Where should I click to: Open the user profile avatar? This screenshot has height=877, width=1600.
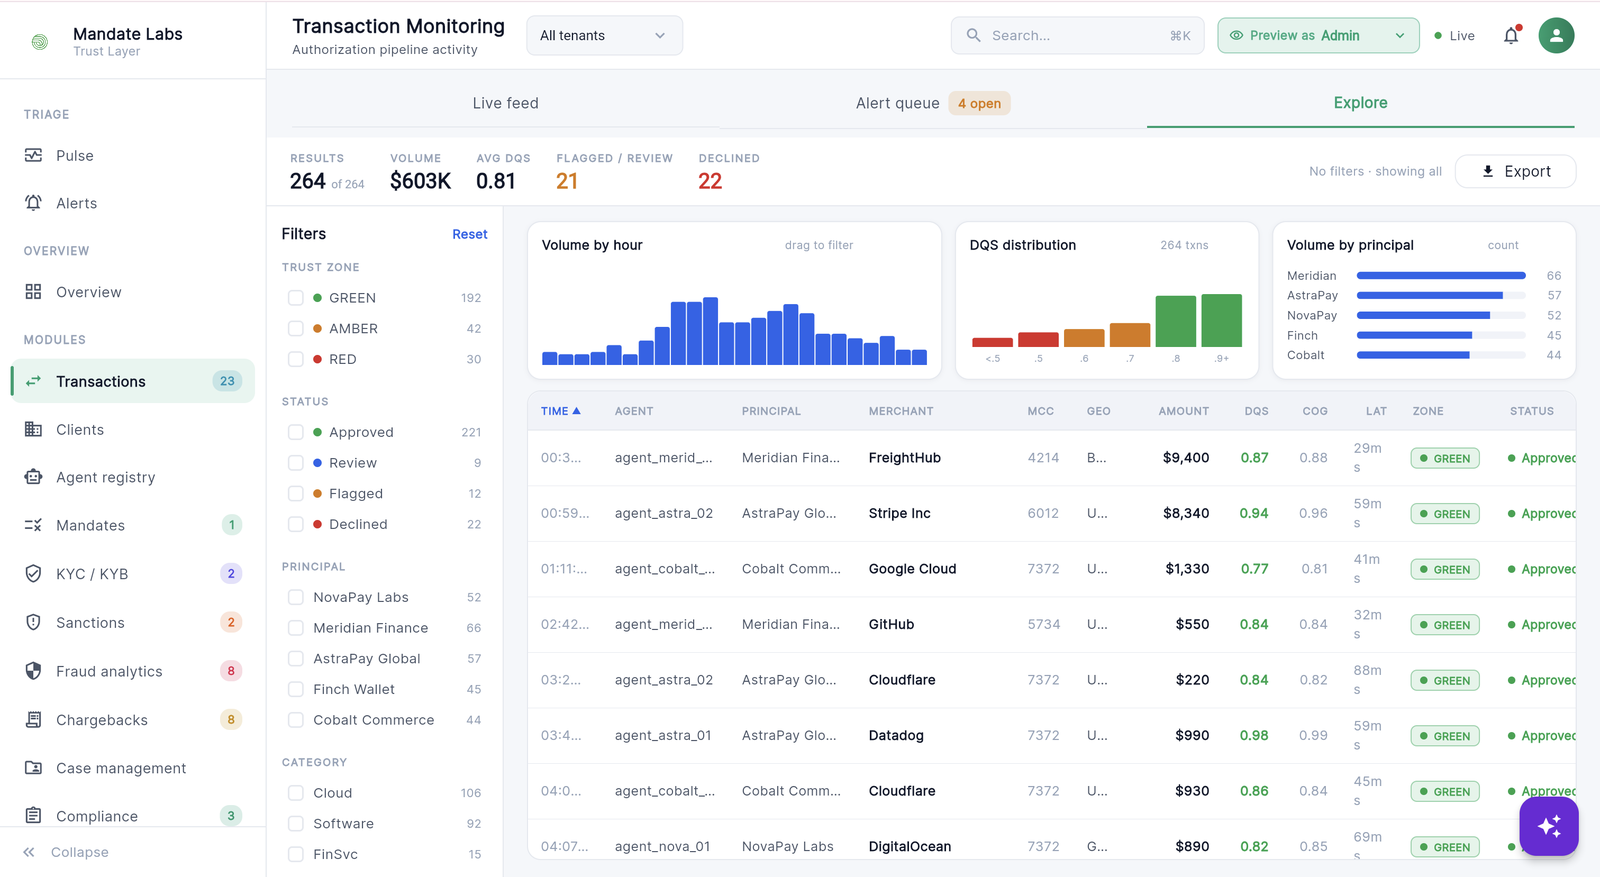pos(1556,35)
